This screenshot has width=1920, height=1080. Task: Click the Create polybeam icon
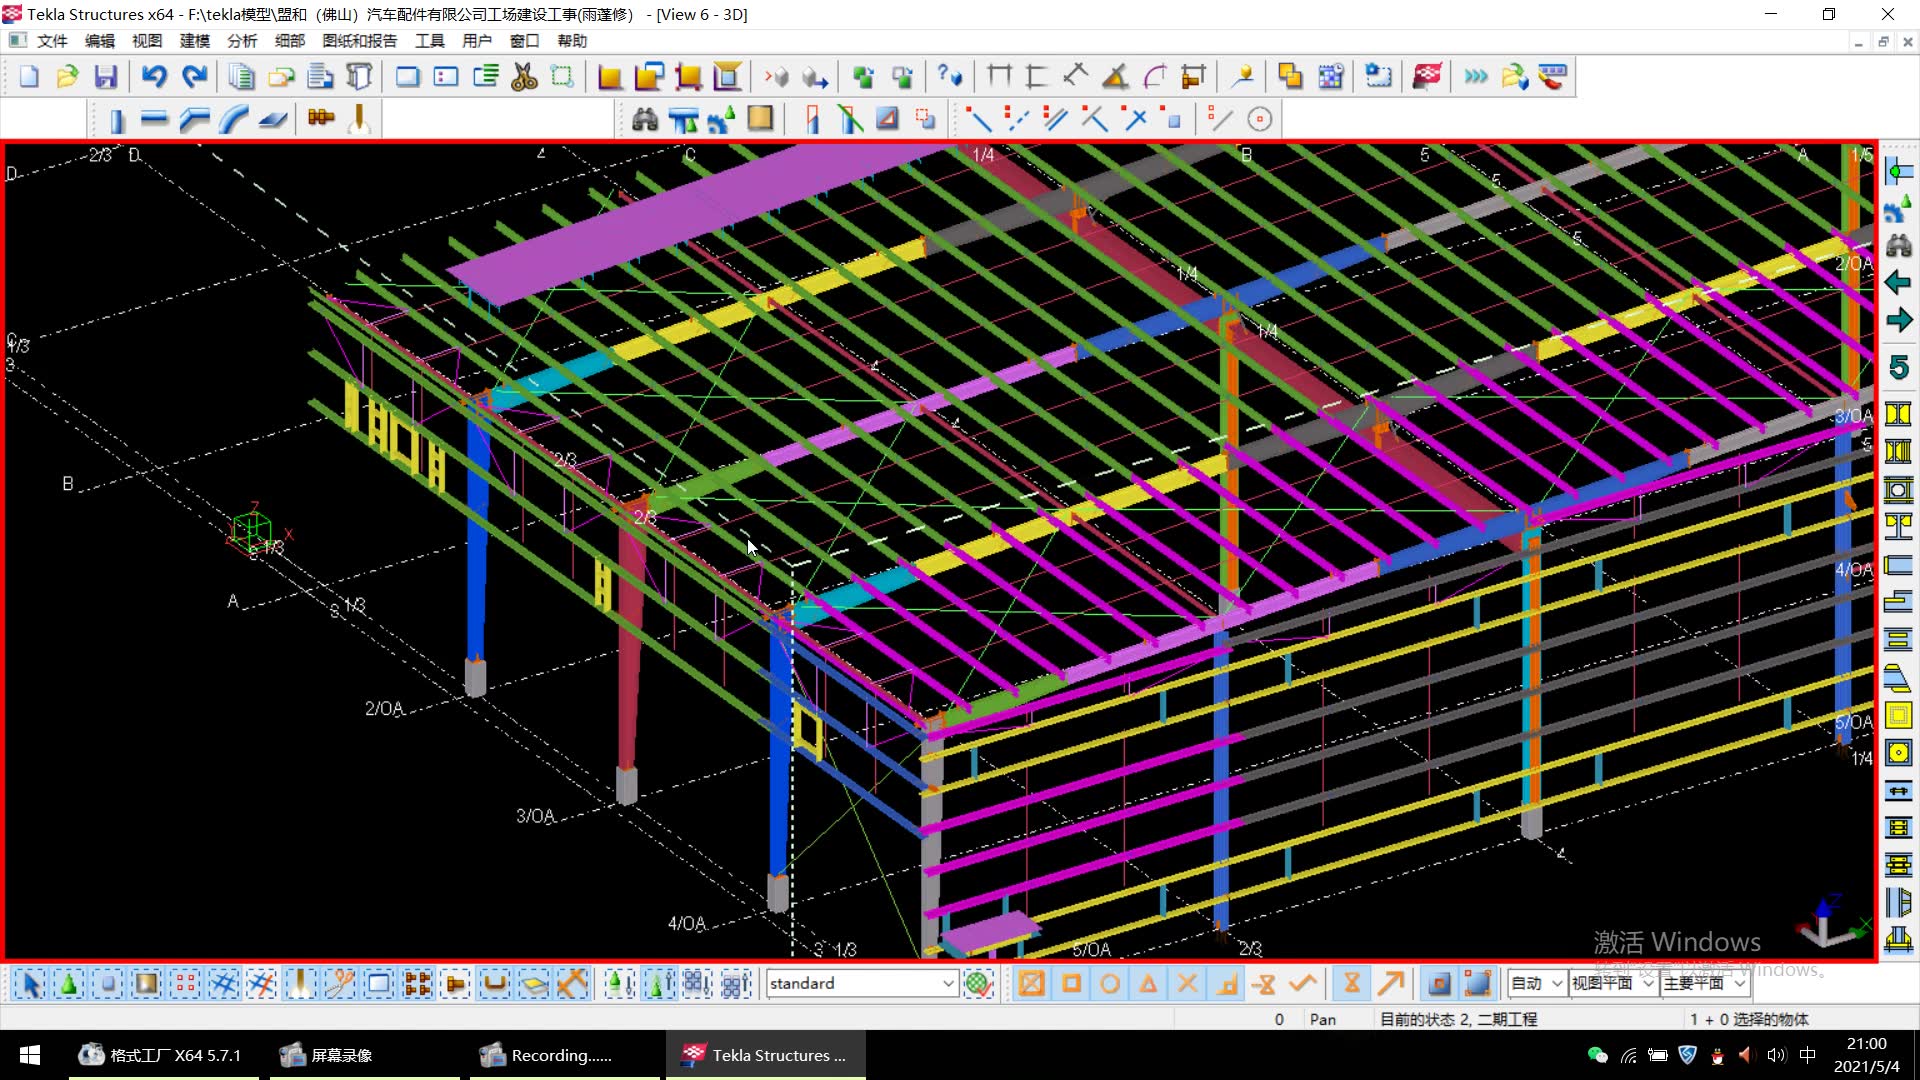point(194,120)
